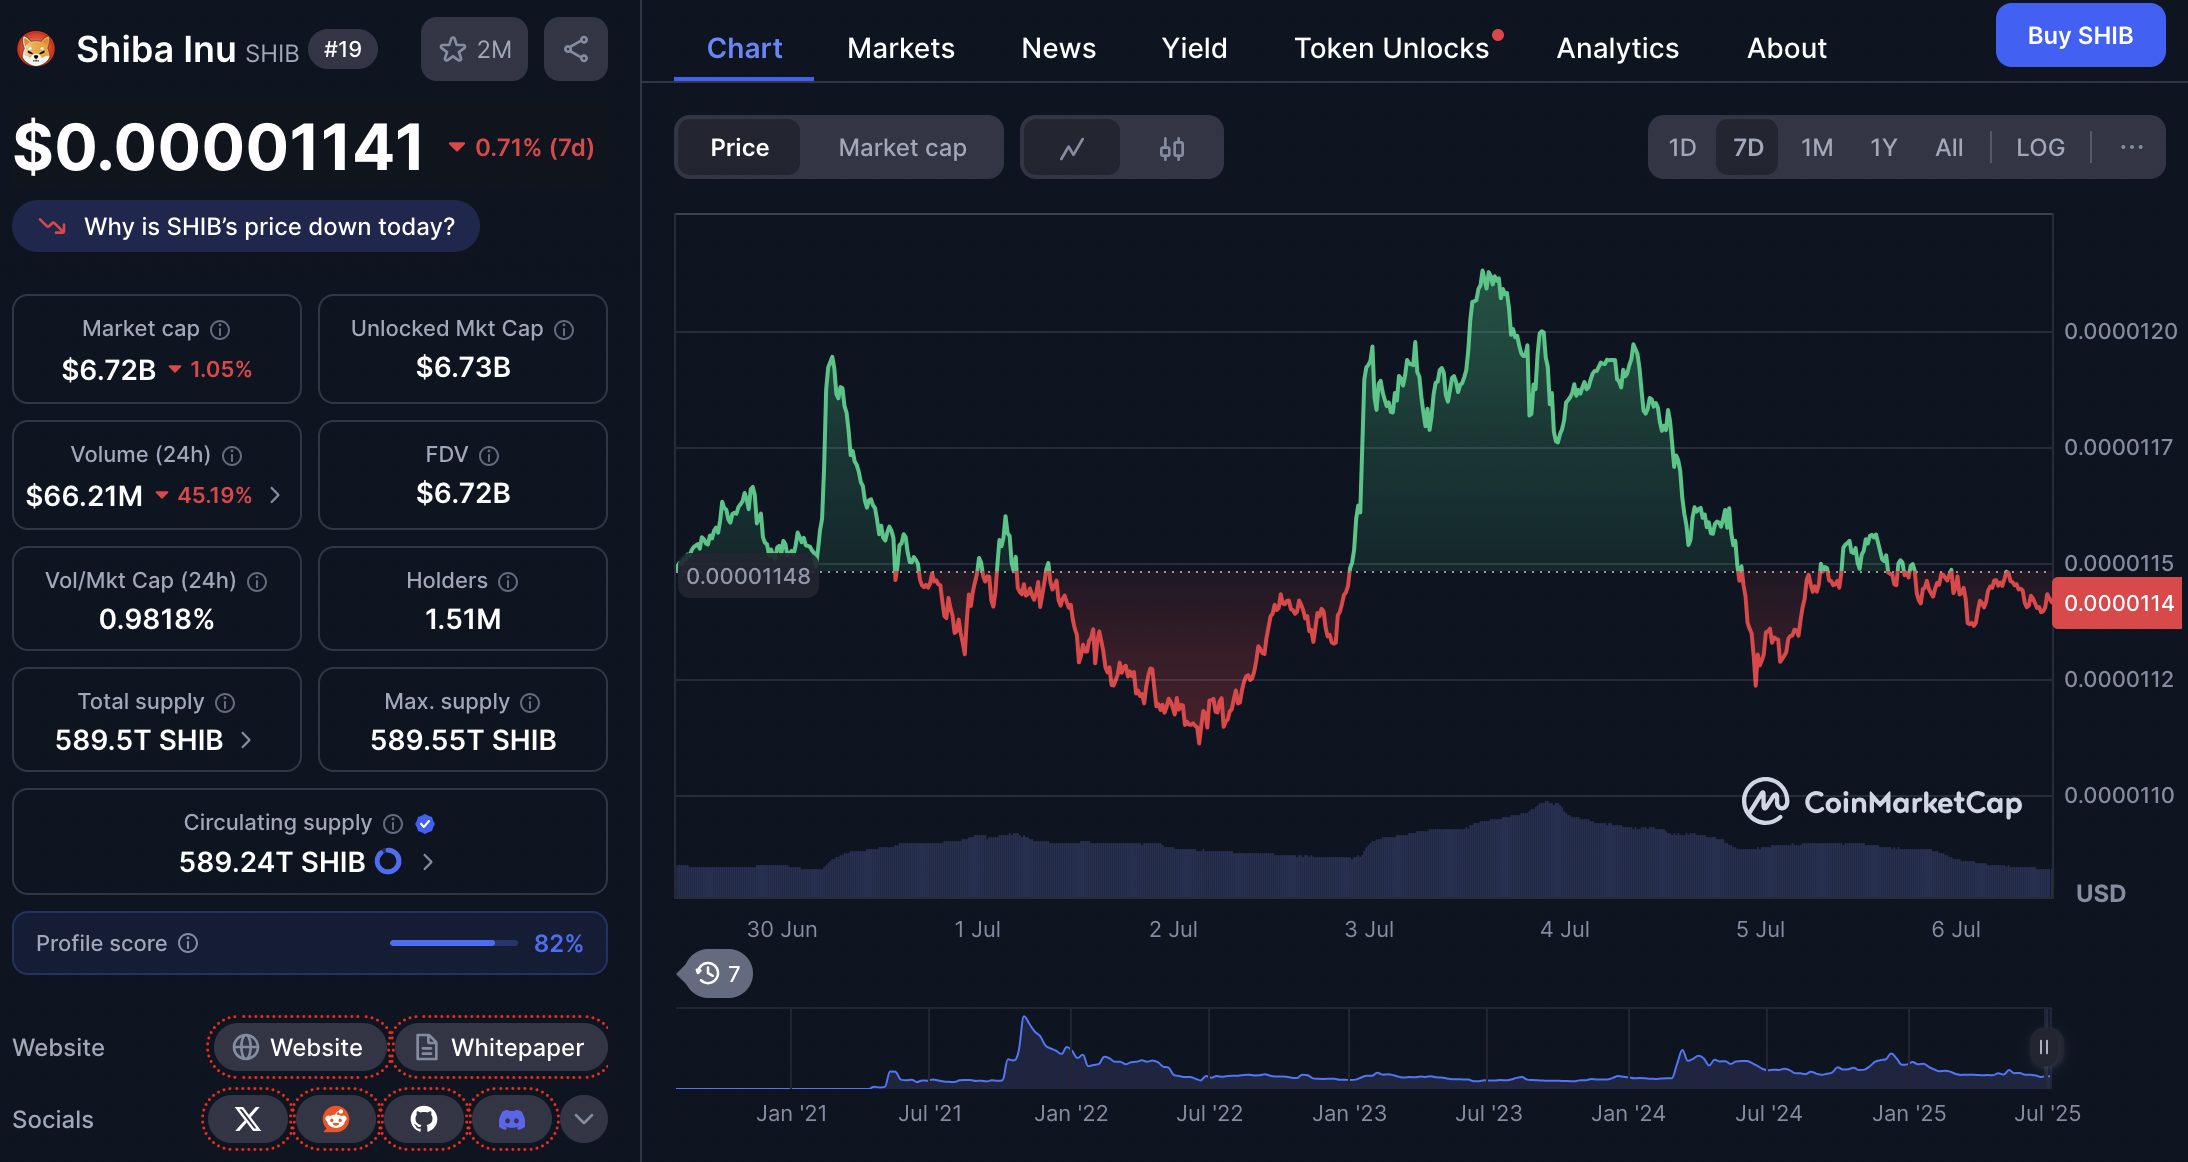Open the Reddit social link
Image resolution: width=2188 pixels, height=1162 pixels.
(335, 1119)
